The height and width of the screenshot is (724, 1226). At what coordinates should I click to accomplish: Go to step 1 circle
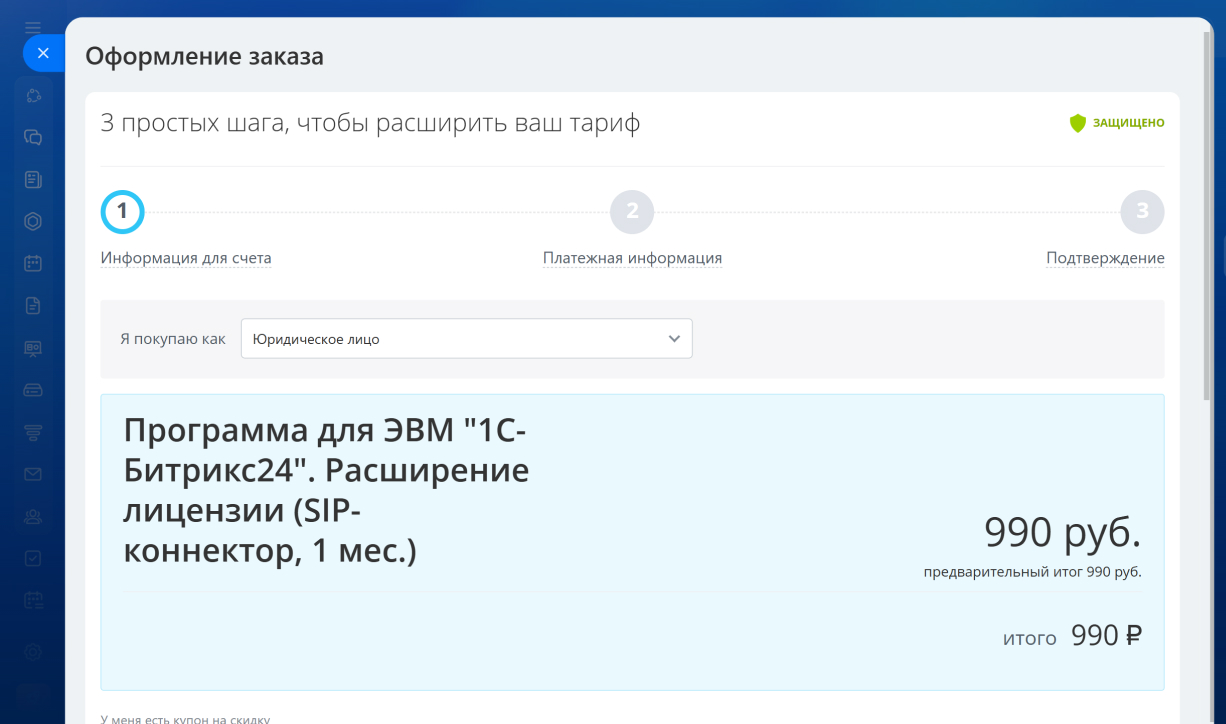[x=122, y=212]
